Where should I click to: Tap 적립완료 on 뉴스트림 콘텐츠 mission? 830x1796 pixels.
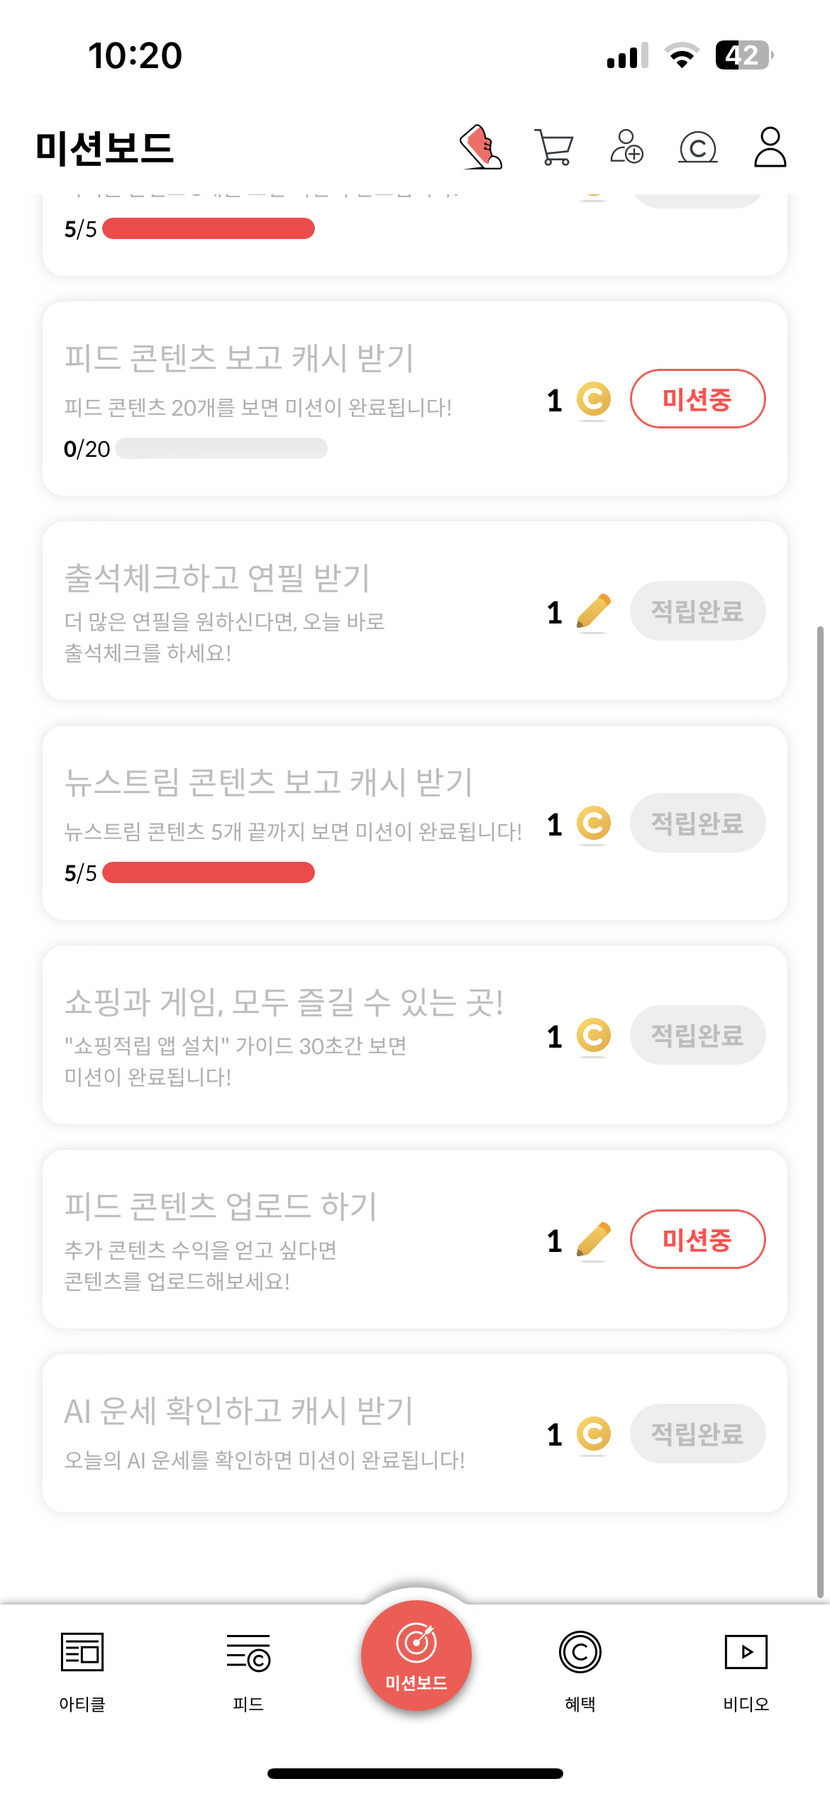click(697, 823)
